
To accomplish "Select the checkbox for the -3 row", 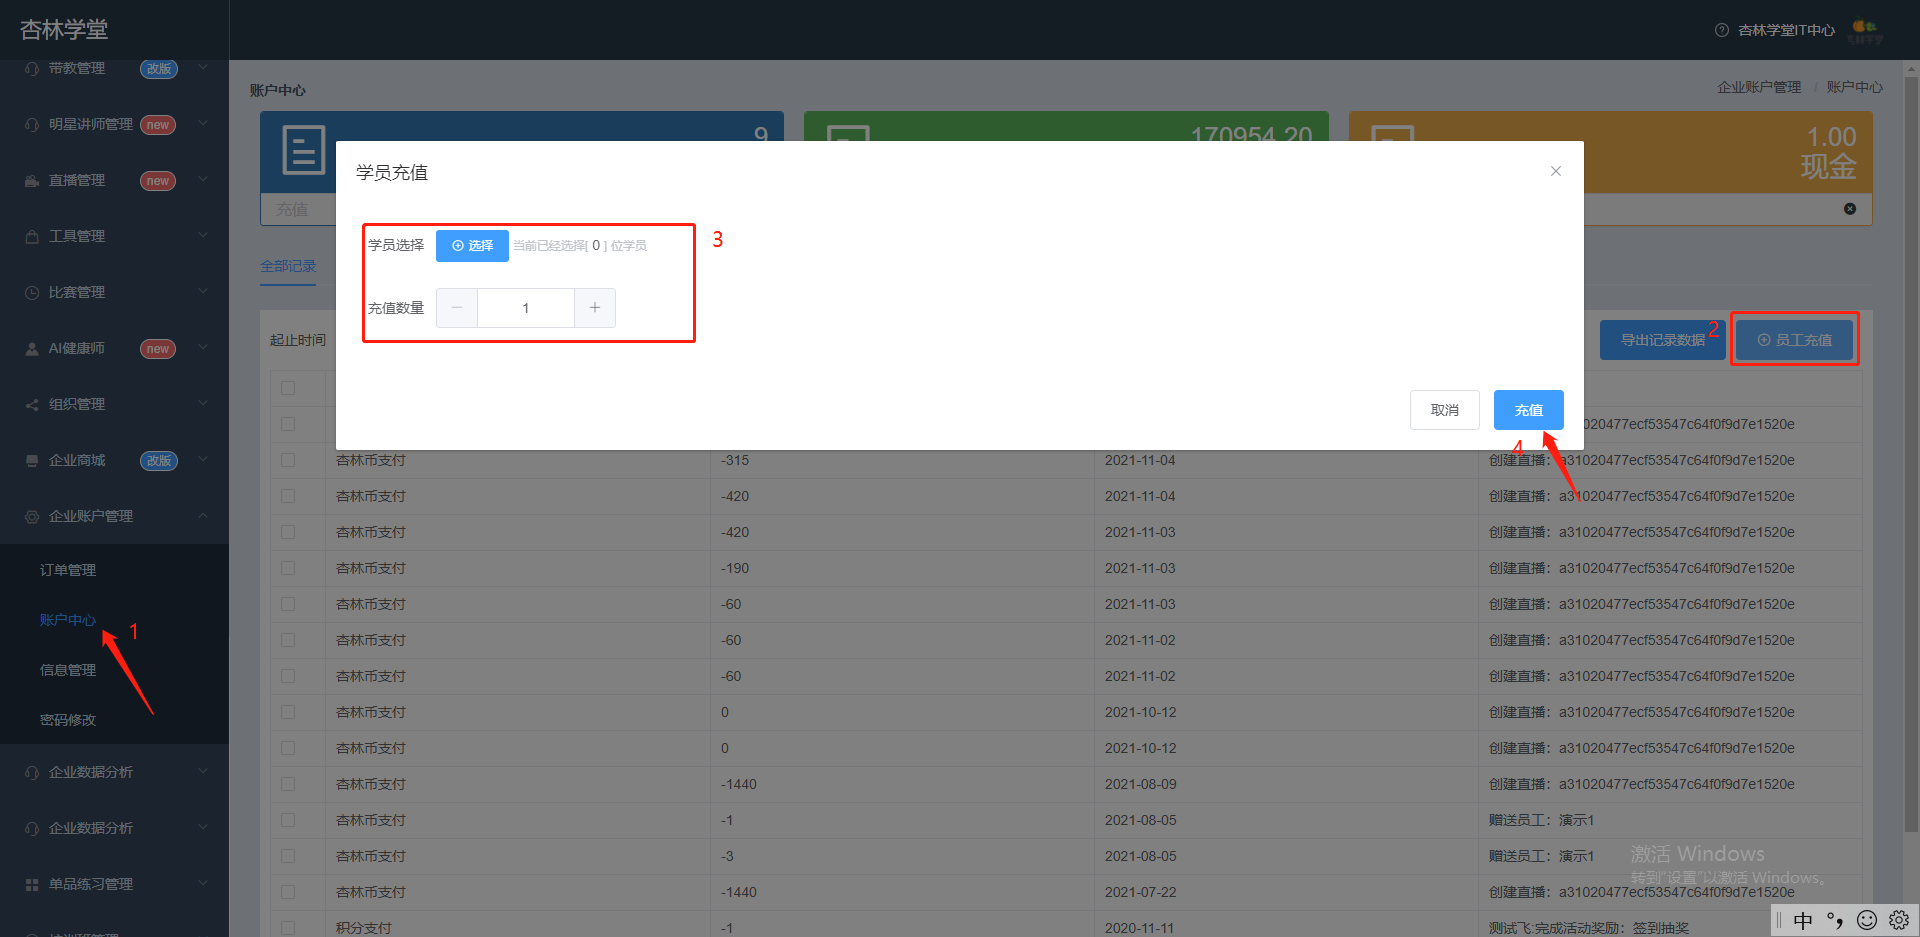I will 288,856.
